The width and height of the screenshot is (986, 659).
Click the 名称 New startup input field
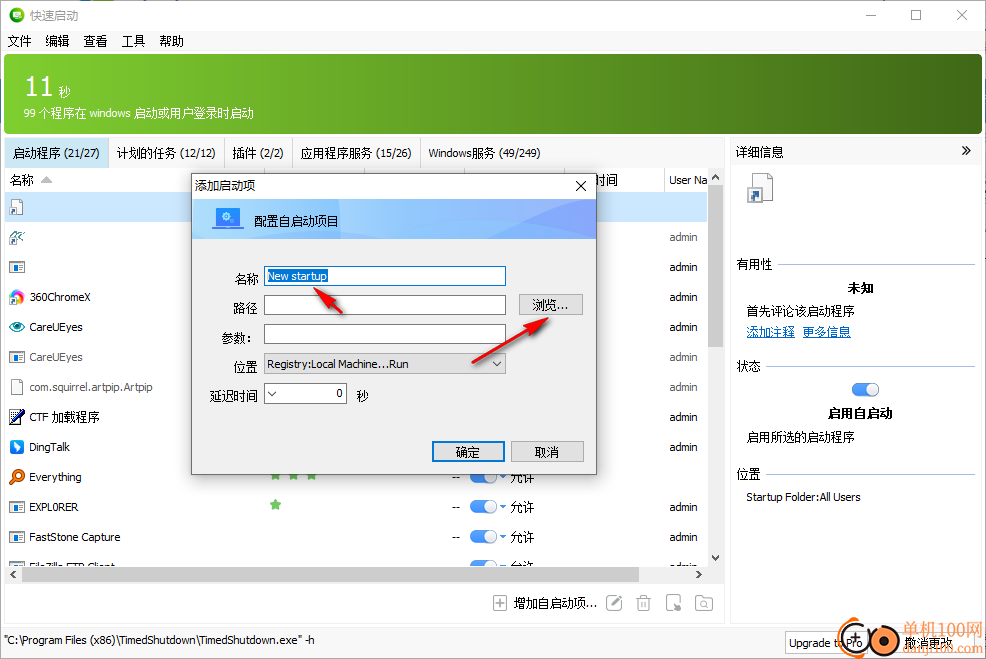point(385,276)
